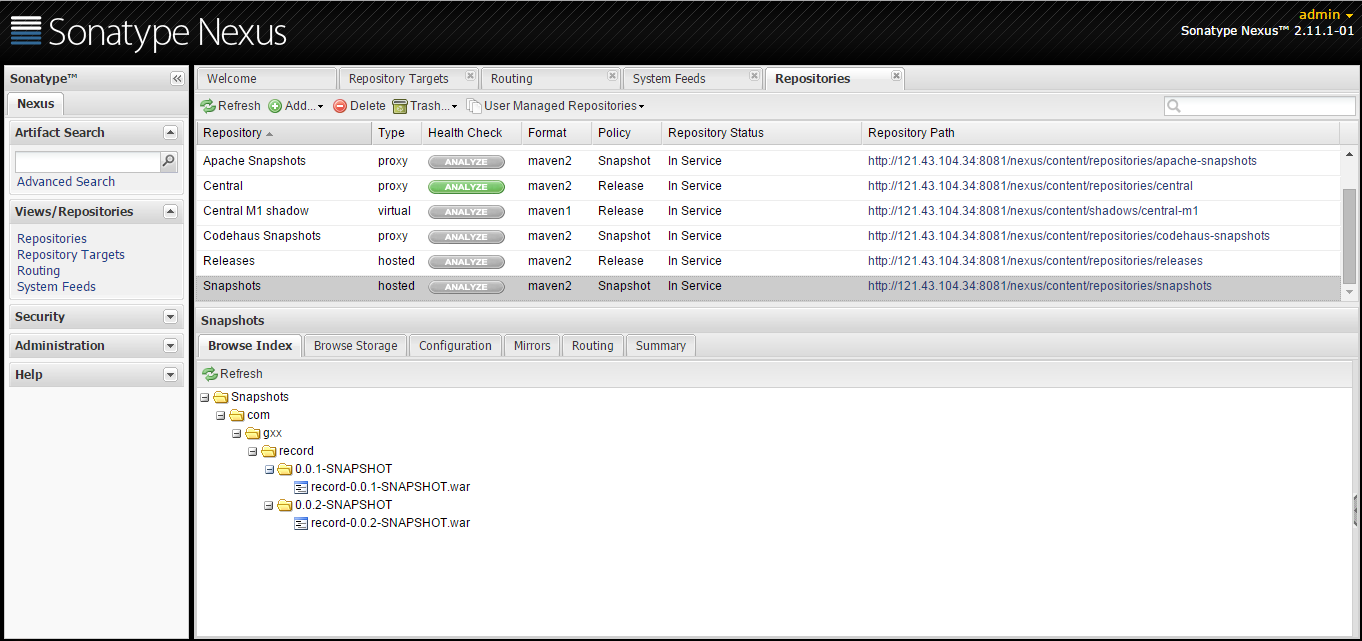Viewport: 1362px width, 641px height.
Task: Open Routing link in sidebar
Action: tap(39, 271)
